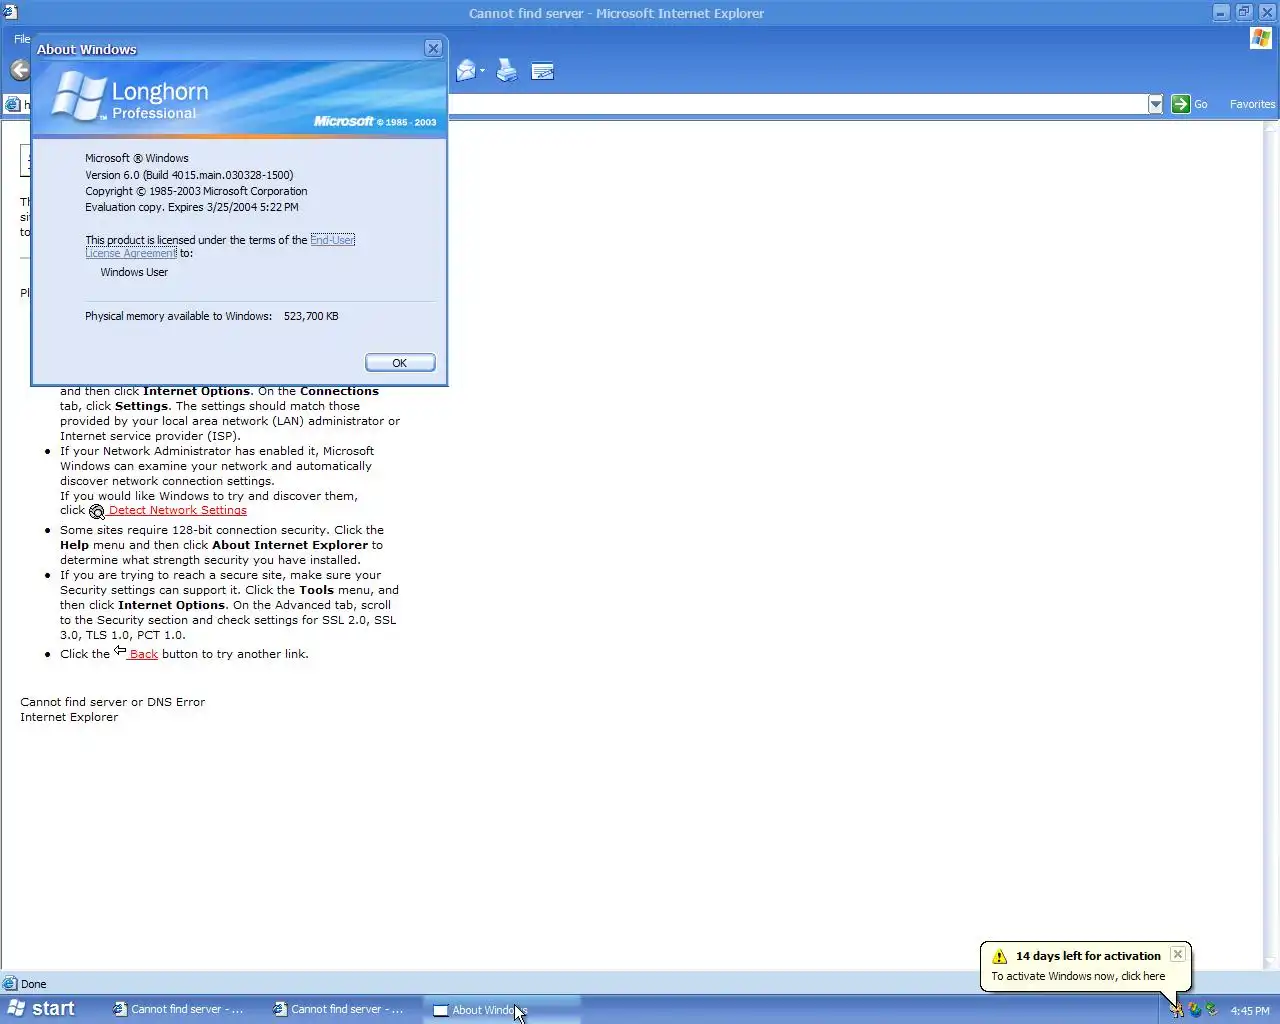
Task: Open the Mail envelope toolbar icon
Action: tap(466, 71)
